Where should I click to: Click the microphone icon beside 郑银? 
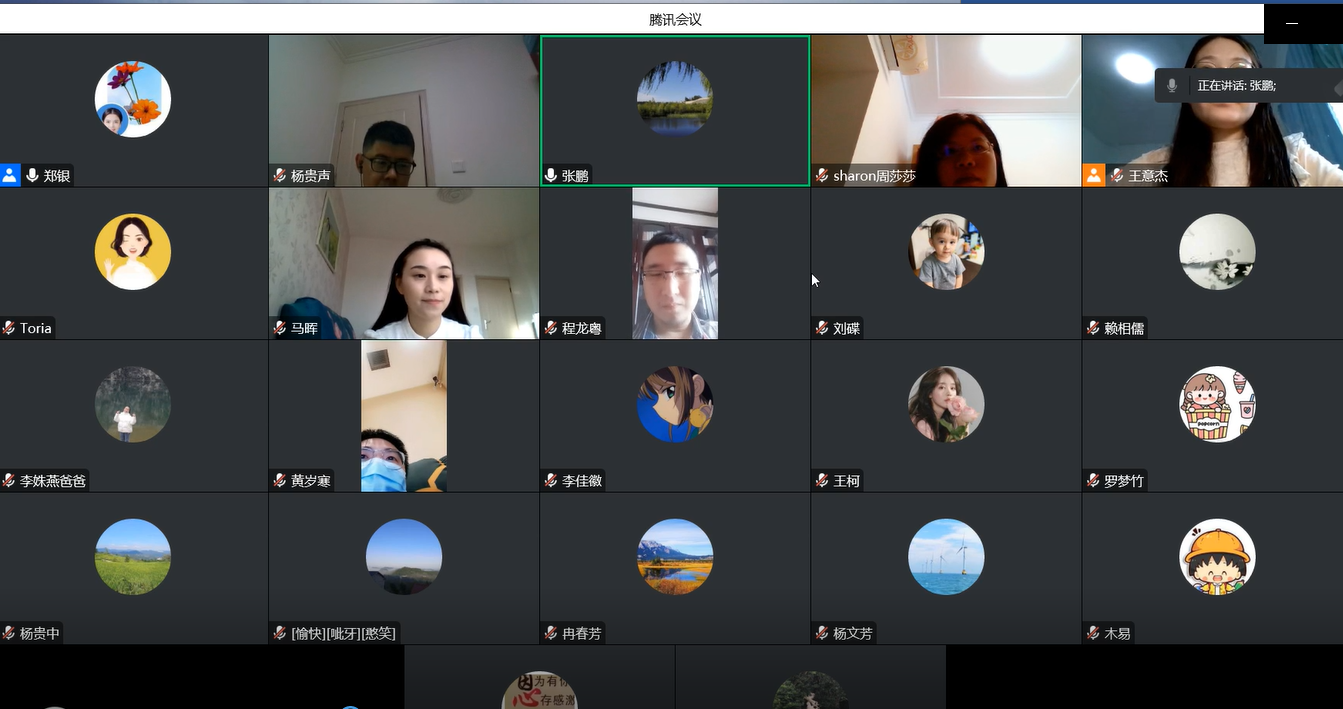[x=33, y=176]
